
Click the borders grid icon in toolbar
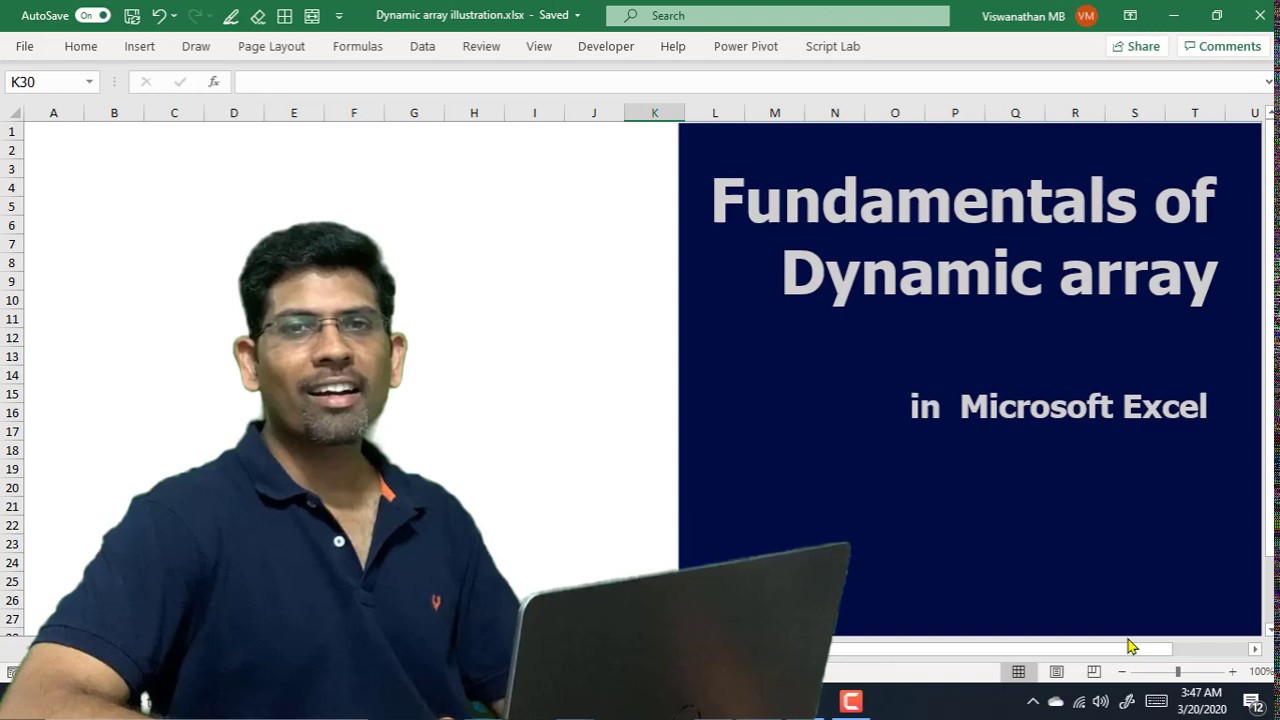point(285,16)
